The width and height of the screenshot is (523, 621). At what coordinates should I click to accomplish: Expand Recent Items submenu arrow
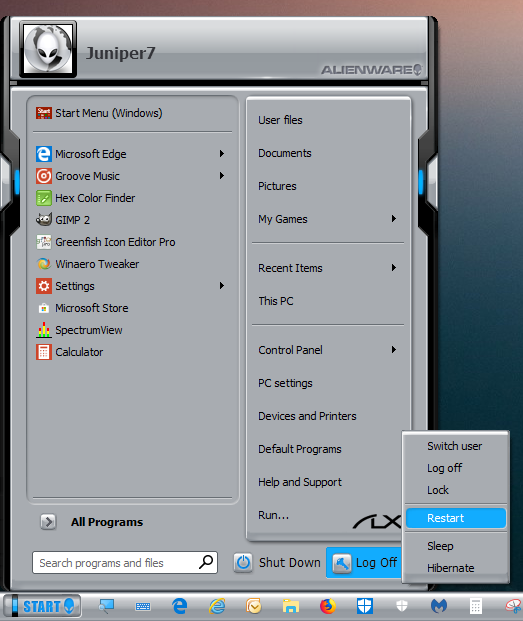click(x=394, y=268)
